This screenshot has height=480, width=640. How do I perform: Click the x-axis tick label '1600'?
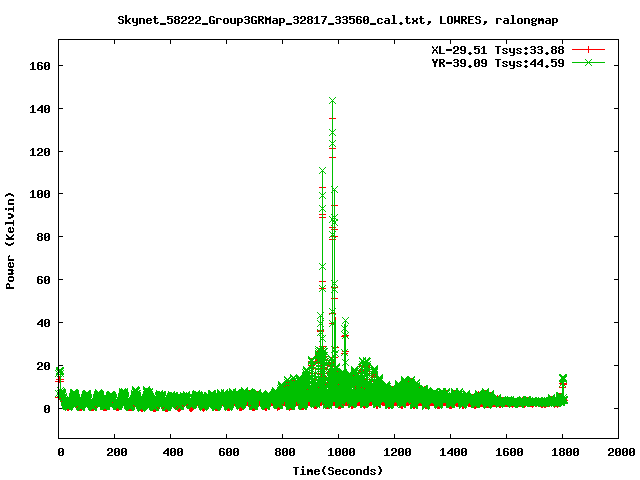pos(509,452)
